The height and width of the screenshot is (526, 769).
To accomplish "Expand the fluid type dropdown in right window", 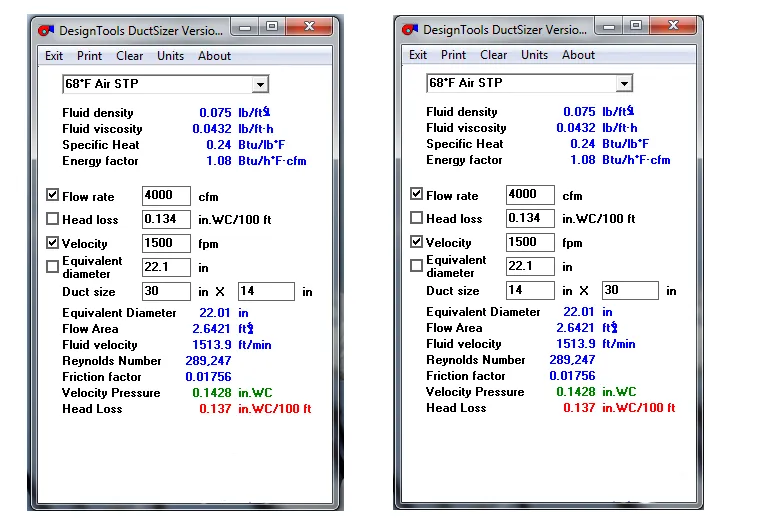I will [624, 84].
